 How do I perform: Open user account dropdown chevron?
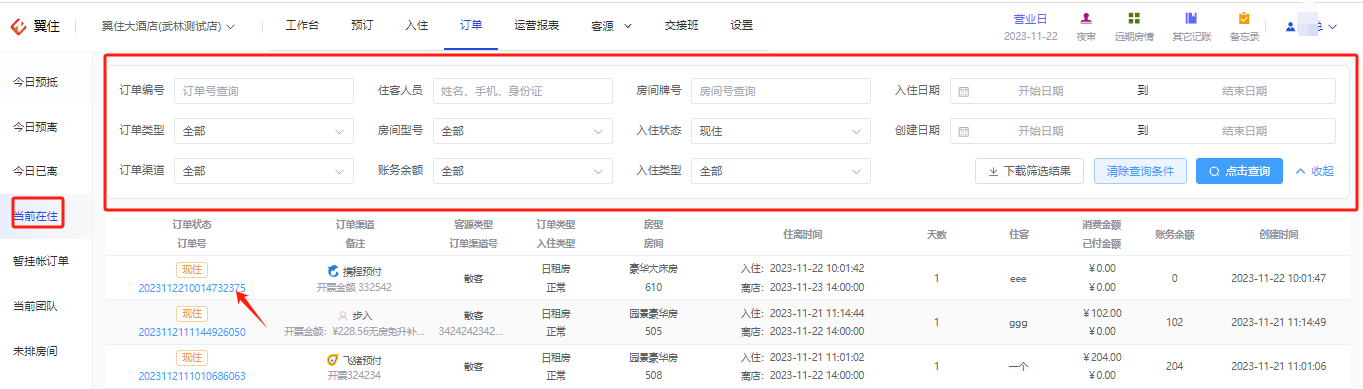pyautogui.click(x=1332, y=27)
